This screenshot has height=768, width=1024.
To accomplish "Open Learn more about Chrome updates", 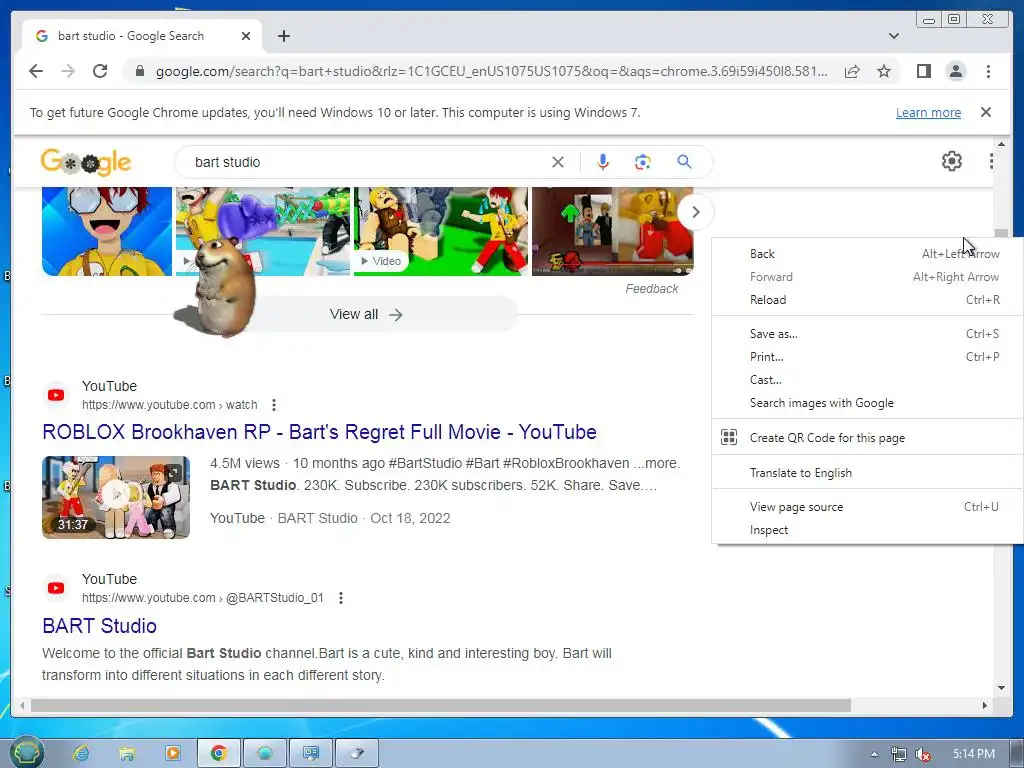I will pos(928,112).
